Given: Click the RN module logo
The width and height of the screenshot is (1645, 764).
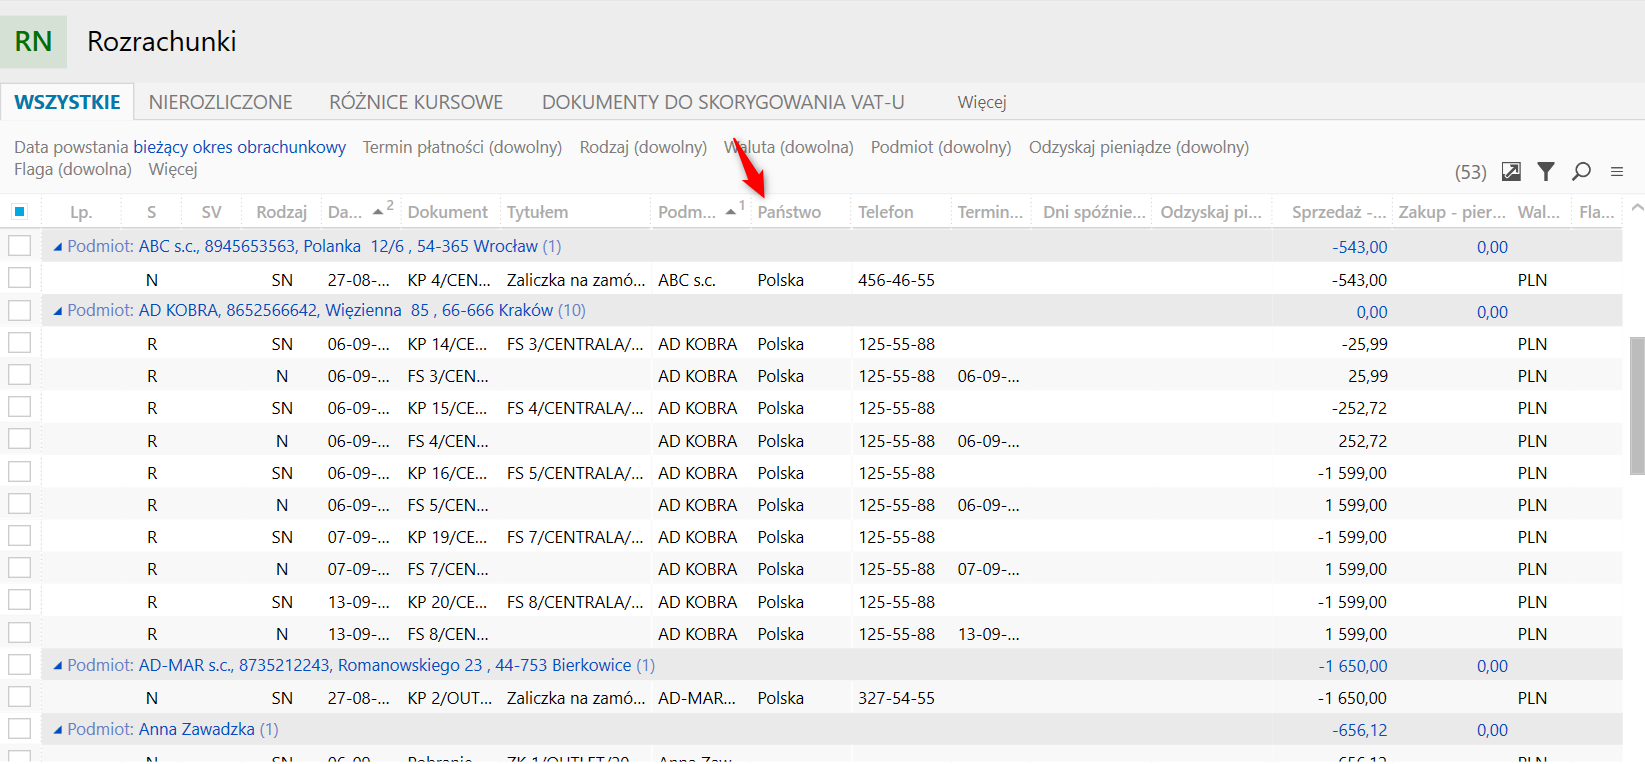Looking at the screenshot, I should tap(33, 42).
